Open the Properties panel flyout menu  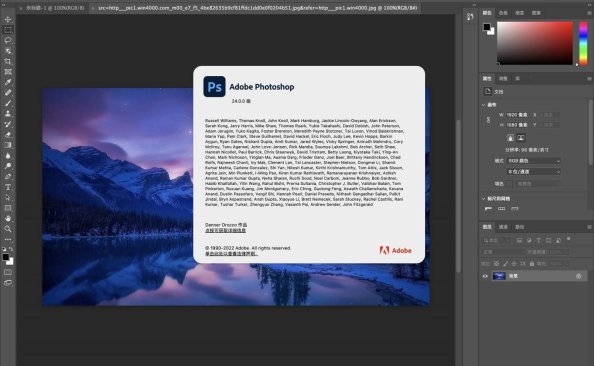click(x=589, y=79)
